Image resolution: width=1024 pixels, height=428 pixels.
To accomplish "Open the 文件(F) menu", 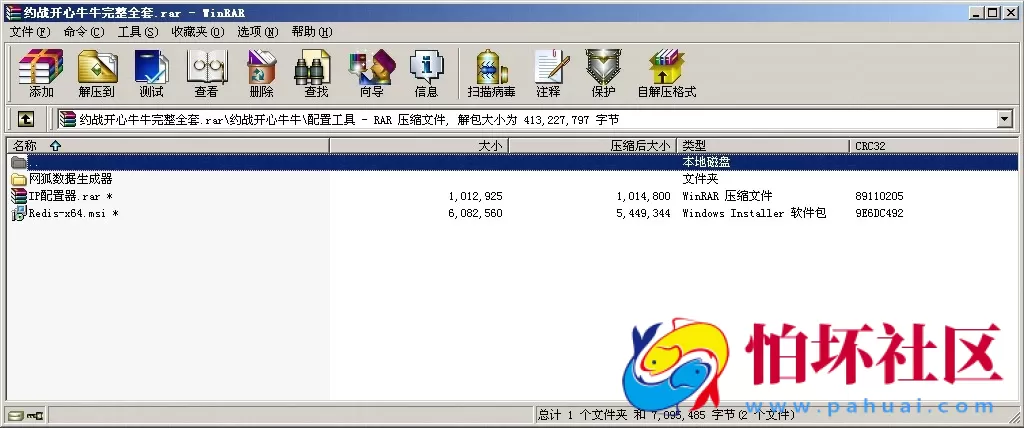I will (x=30, y=31).
